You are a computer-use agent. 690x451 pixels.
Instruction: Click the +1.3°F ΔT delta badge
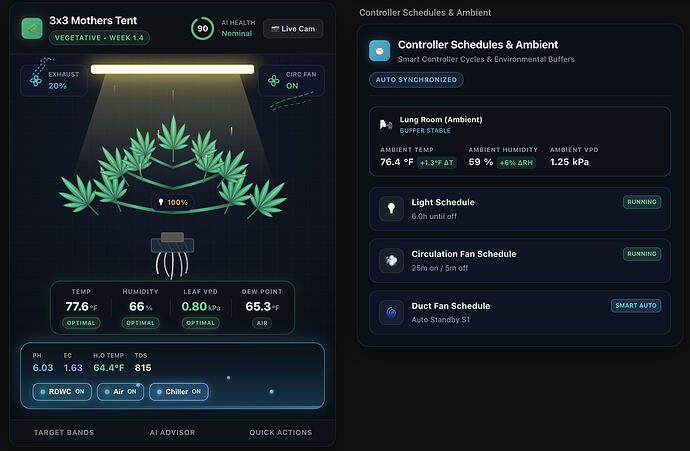tap(437, 163)
